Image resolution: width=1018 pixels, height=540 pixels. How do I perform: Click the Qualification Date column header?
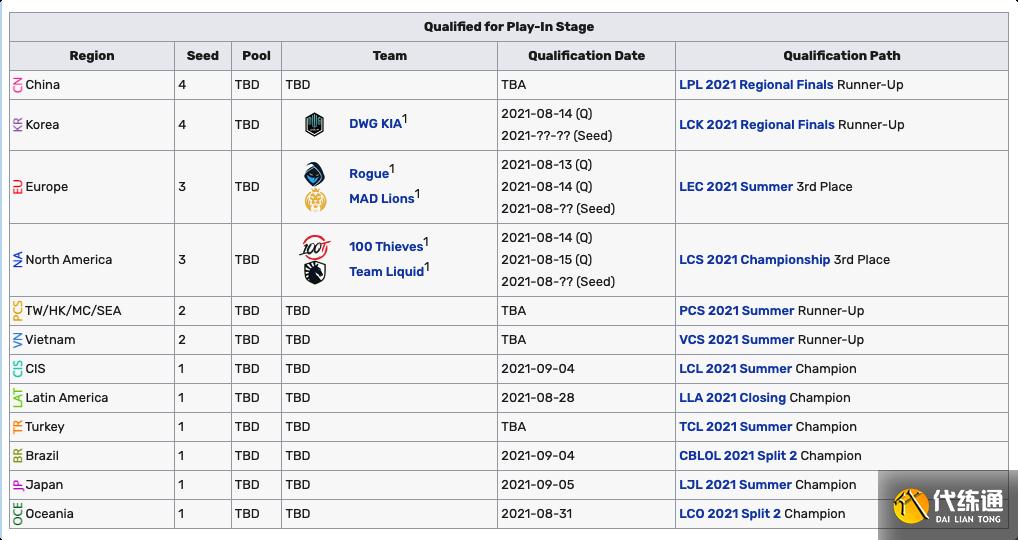(586, 56)
